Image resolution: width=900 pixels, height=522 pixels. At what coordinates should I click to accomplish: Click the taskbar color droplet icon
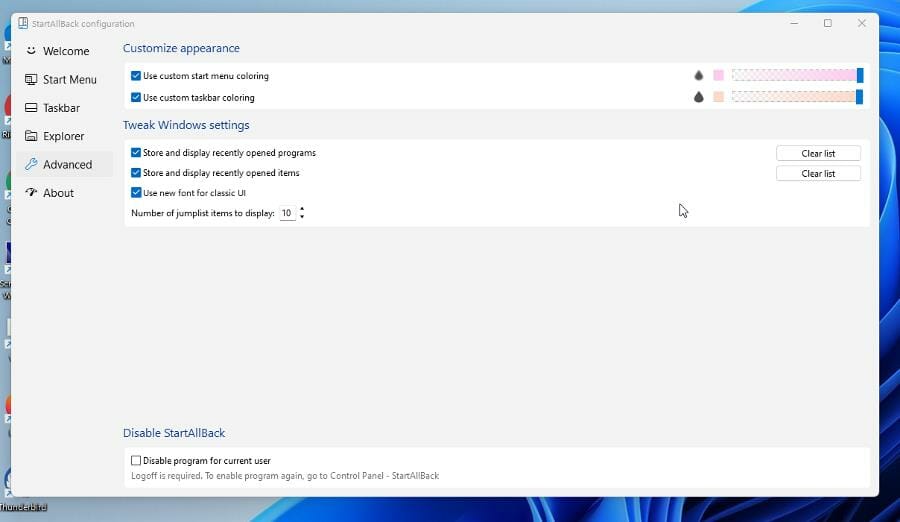(x=699, y=97)
